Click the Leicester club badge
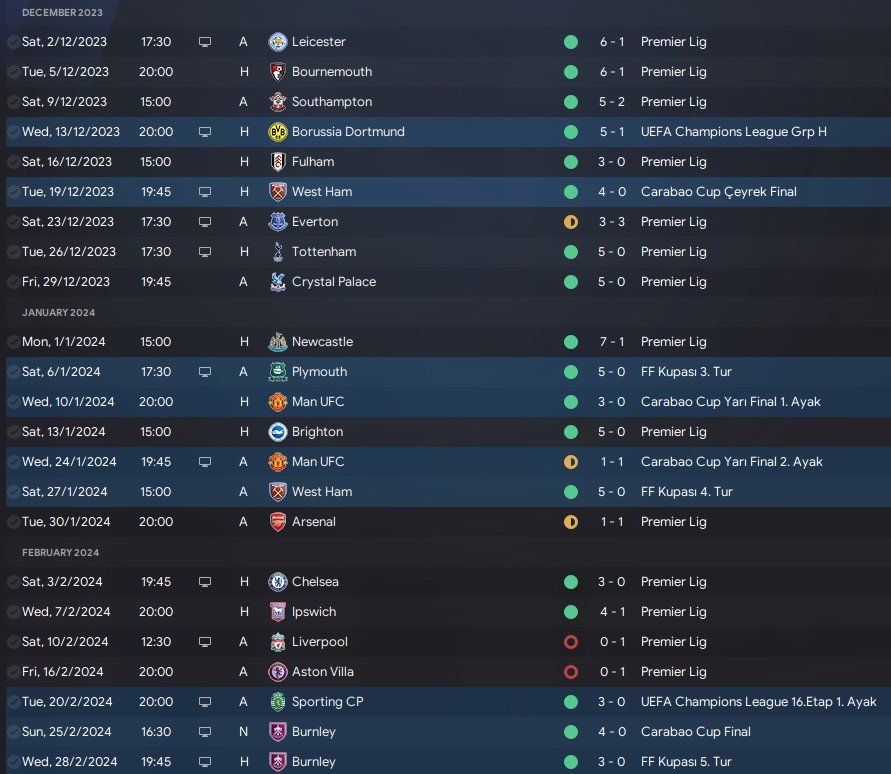891x774 pixels. [x=278, y=42]
